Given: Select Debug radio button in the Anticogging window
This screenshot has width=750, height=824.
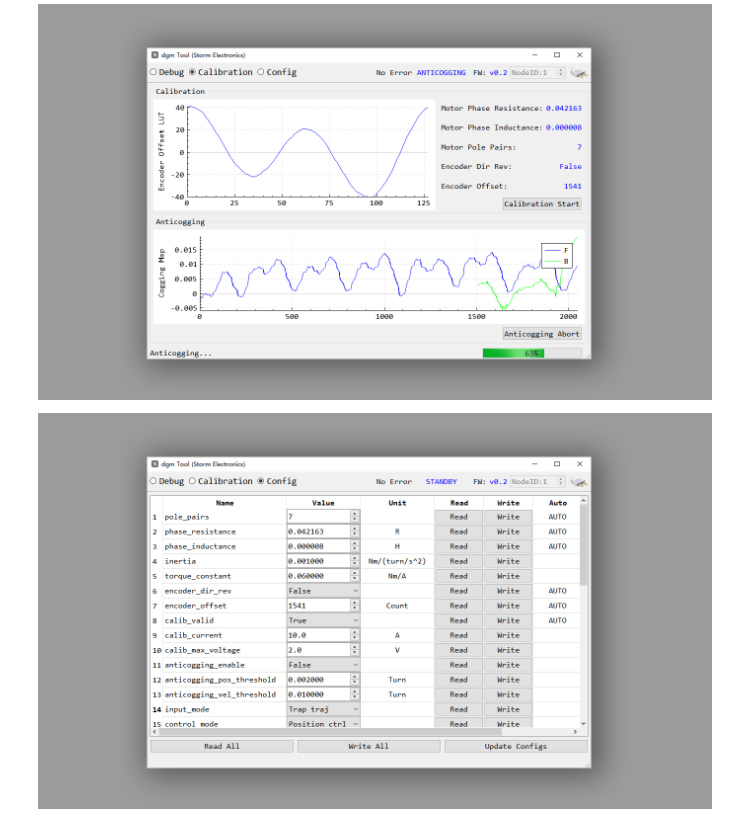Looking at the screenshot, I should [x=154, y=72].
